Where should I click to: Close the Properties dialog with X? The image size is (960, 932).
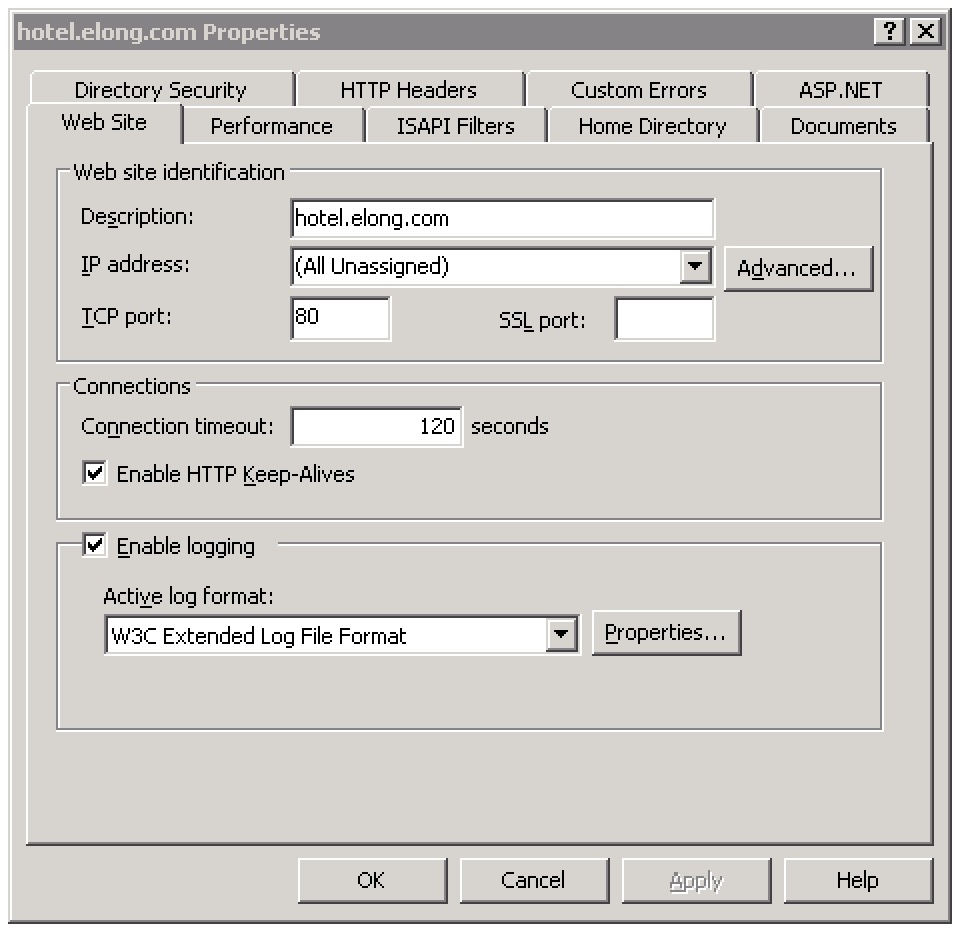pyautogui.click(x=926, y=32)
